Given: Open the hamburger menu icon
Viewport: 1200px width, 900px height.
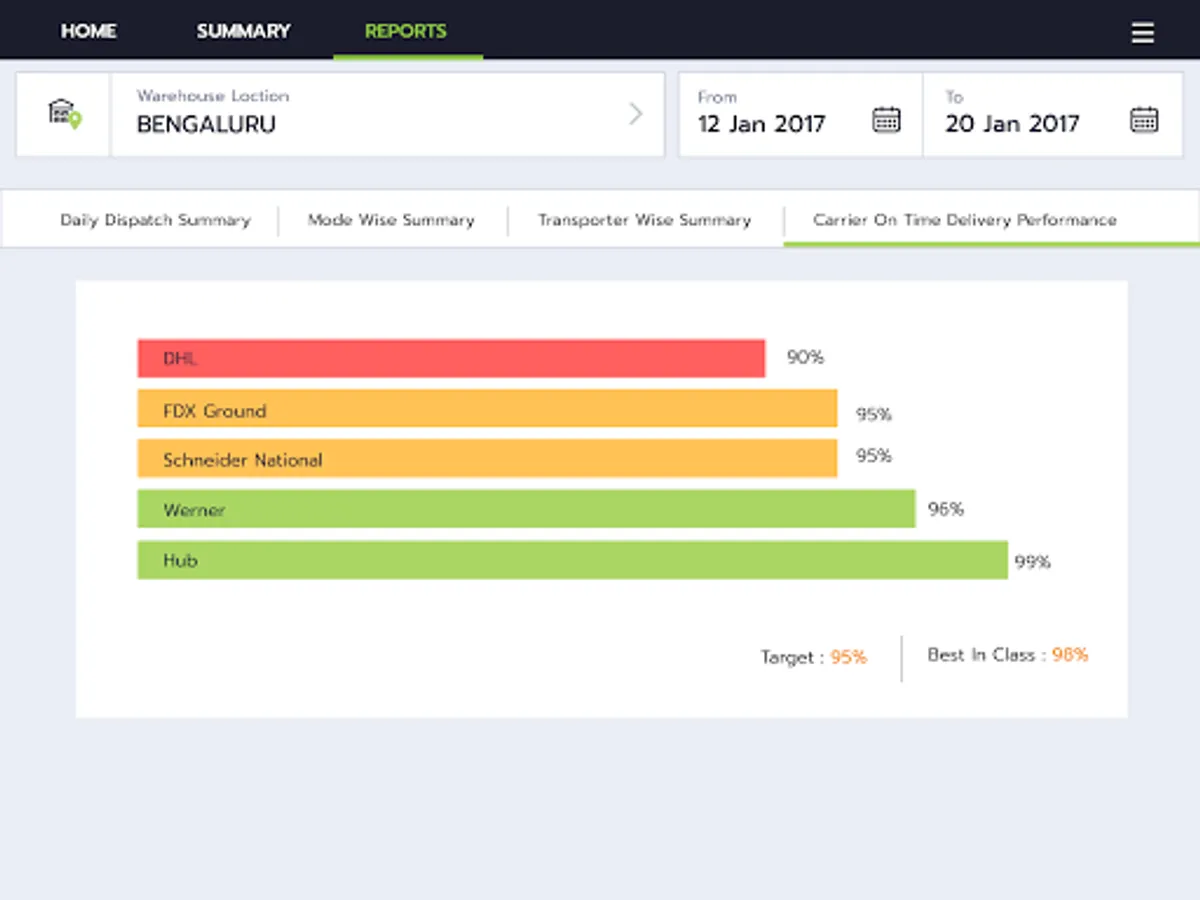Looking at the screenshot, I should click(x=1142, y=33).
